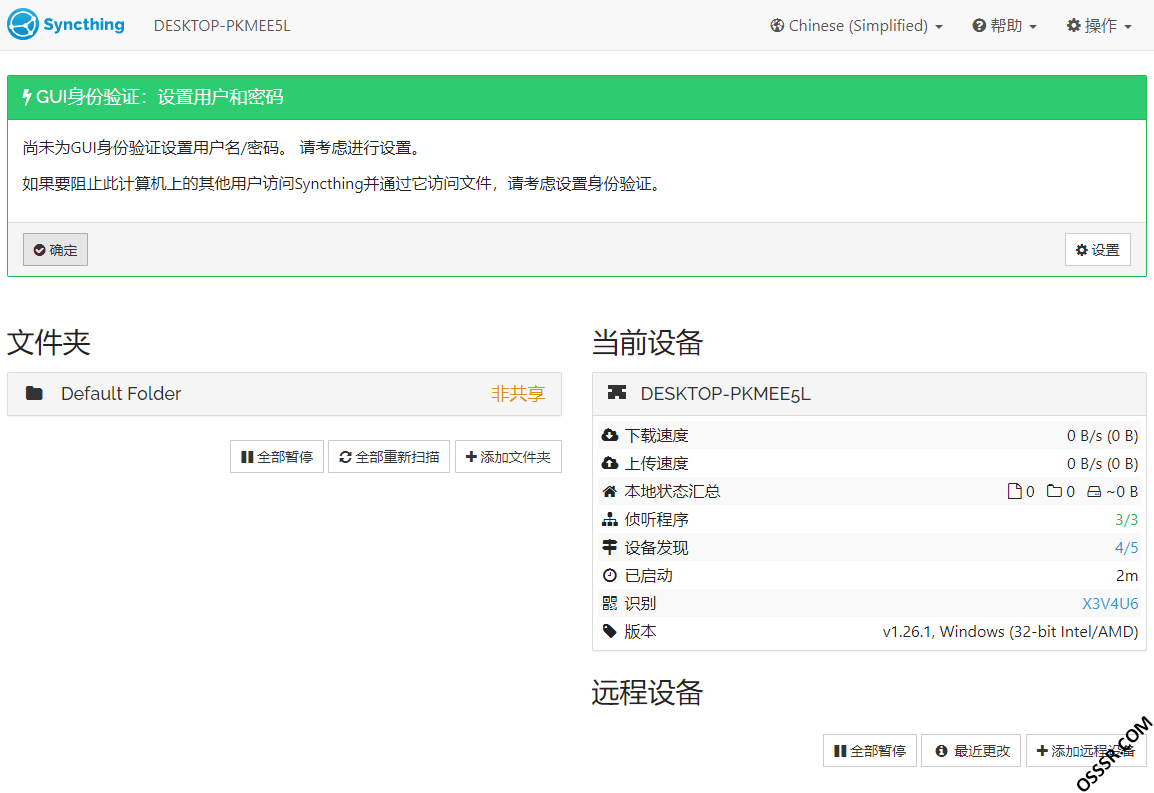The width and height of the screenshot is (1154, 793).
Task: Click the sitemap icon beside 侦听程序
Action: [x=609, y=519]
